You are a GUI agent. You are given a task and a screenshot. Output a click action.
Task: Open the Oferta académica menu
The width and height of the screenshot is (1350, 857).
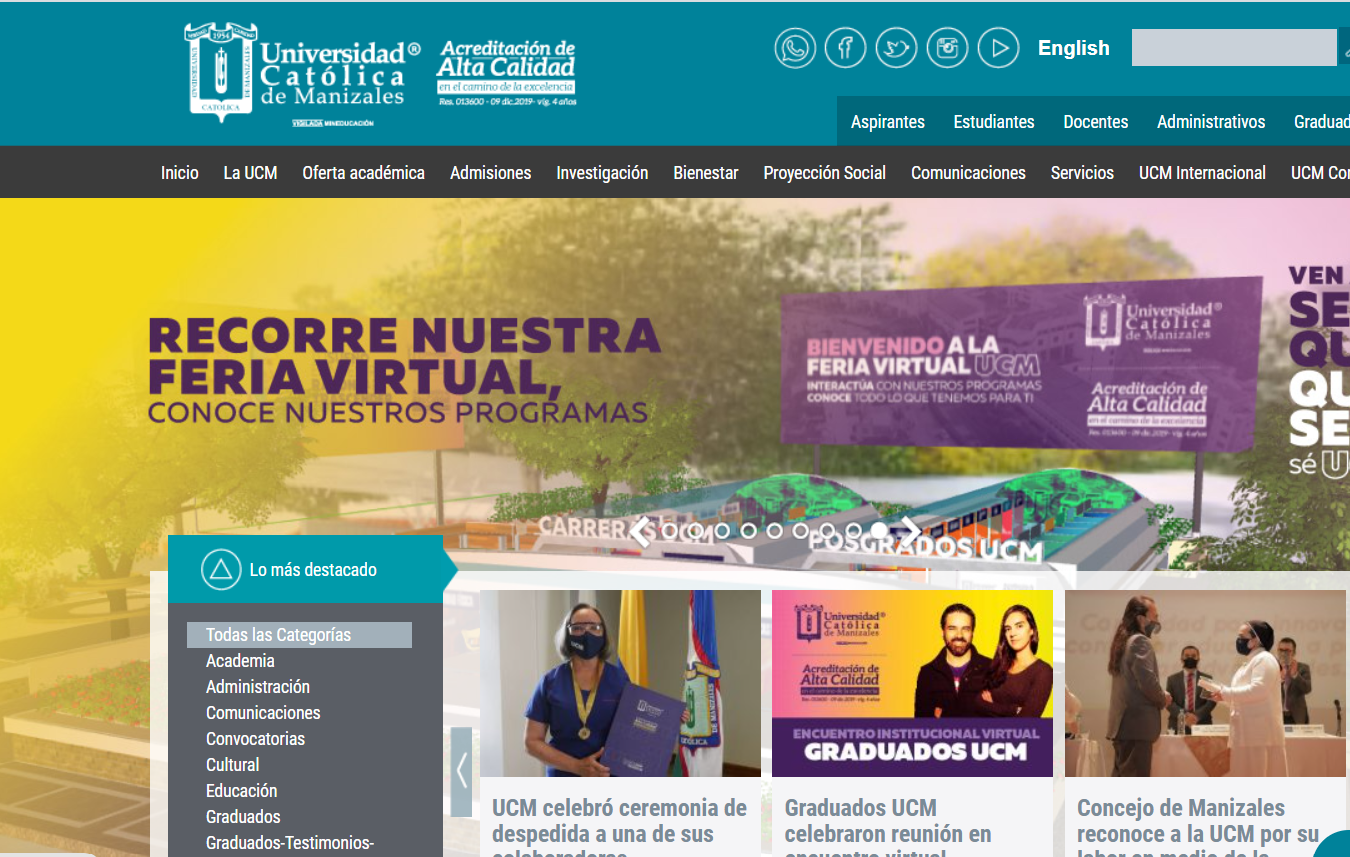(x=364, y=173)
